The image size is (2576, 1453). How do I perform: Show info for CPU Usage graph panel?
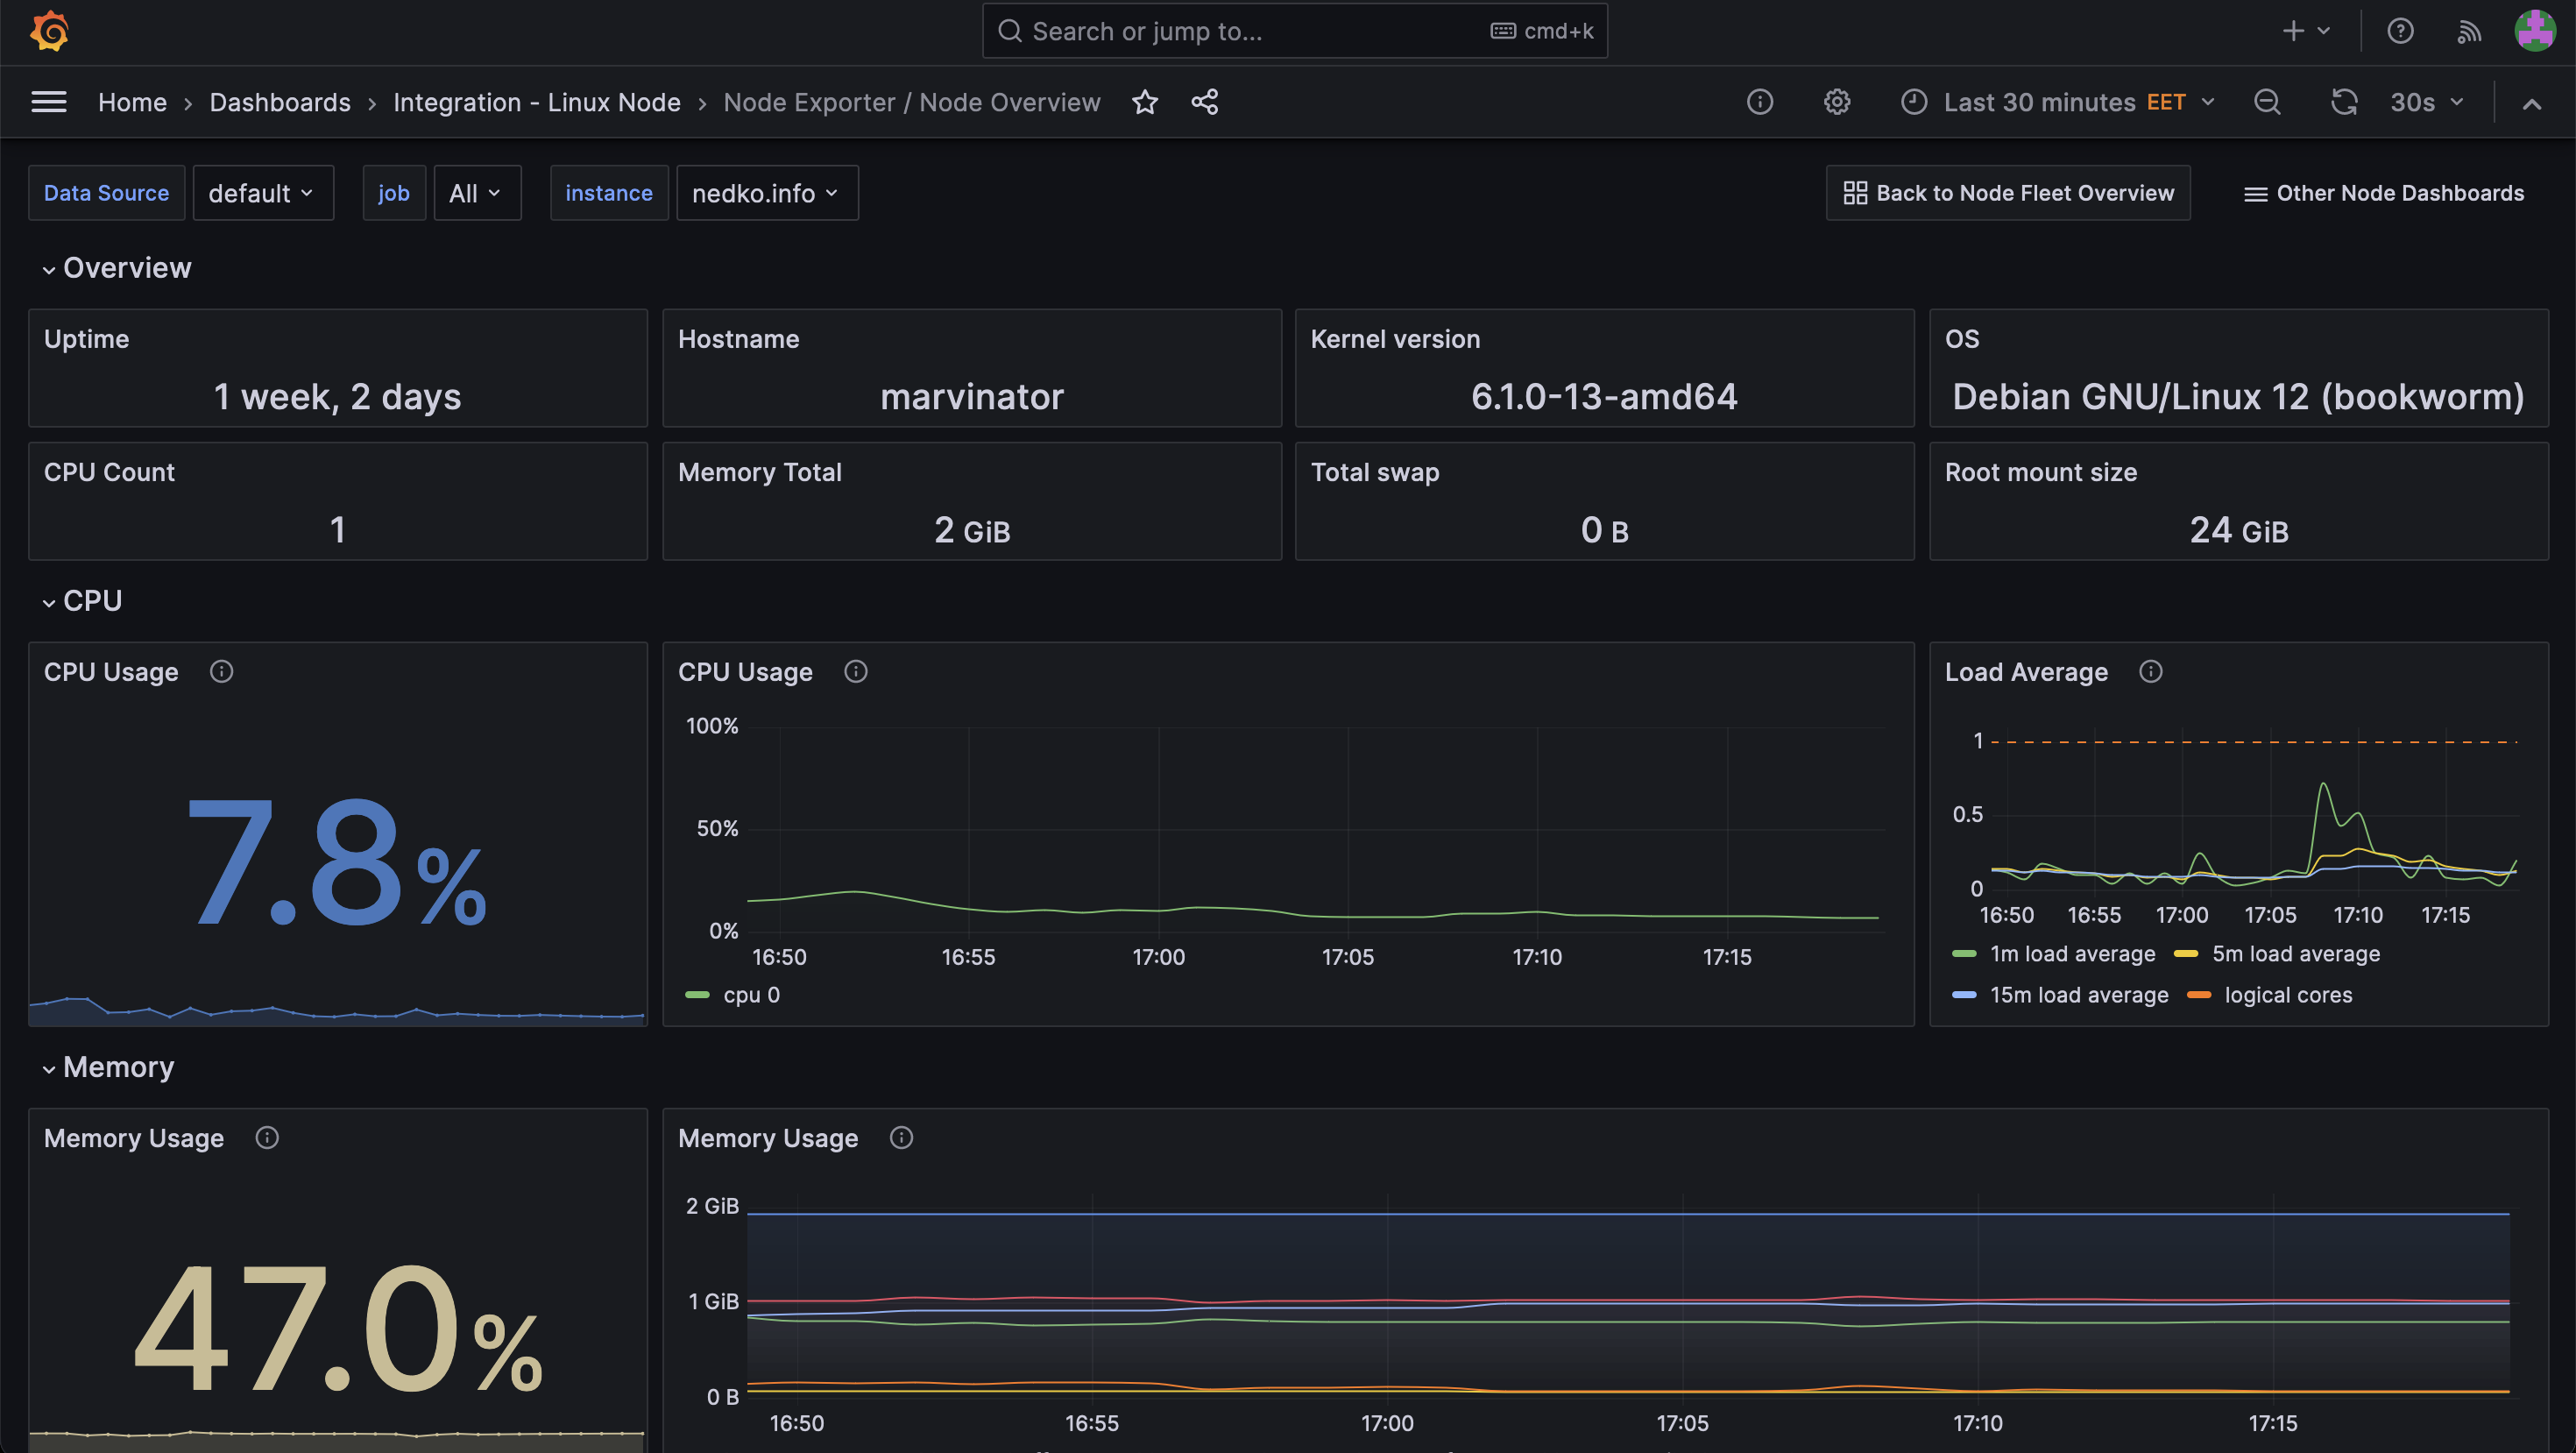[x=856, y=672]
